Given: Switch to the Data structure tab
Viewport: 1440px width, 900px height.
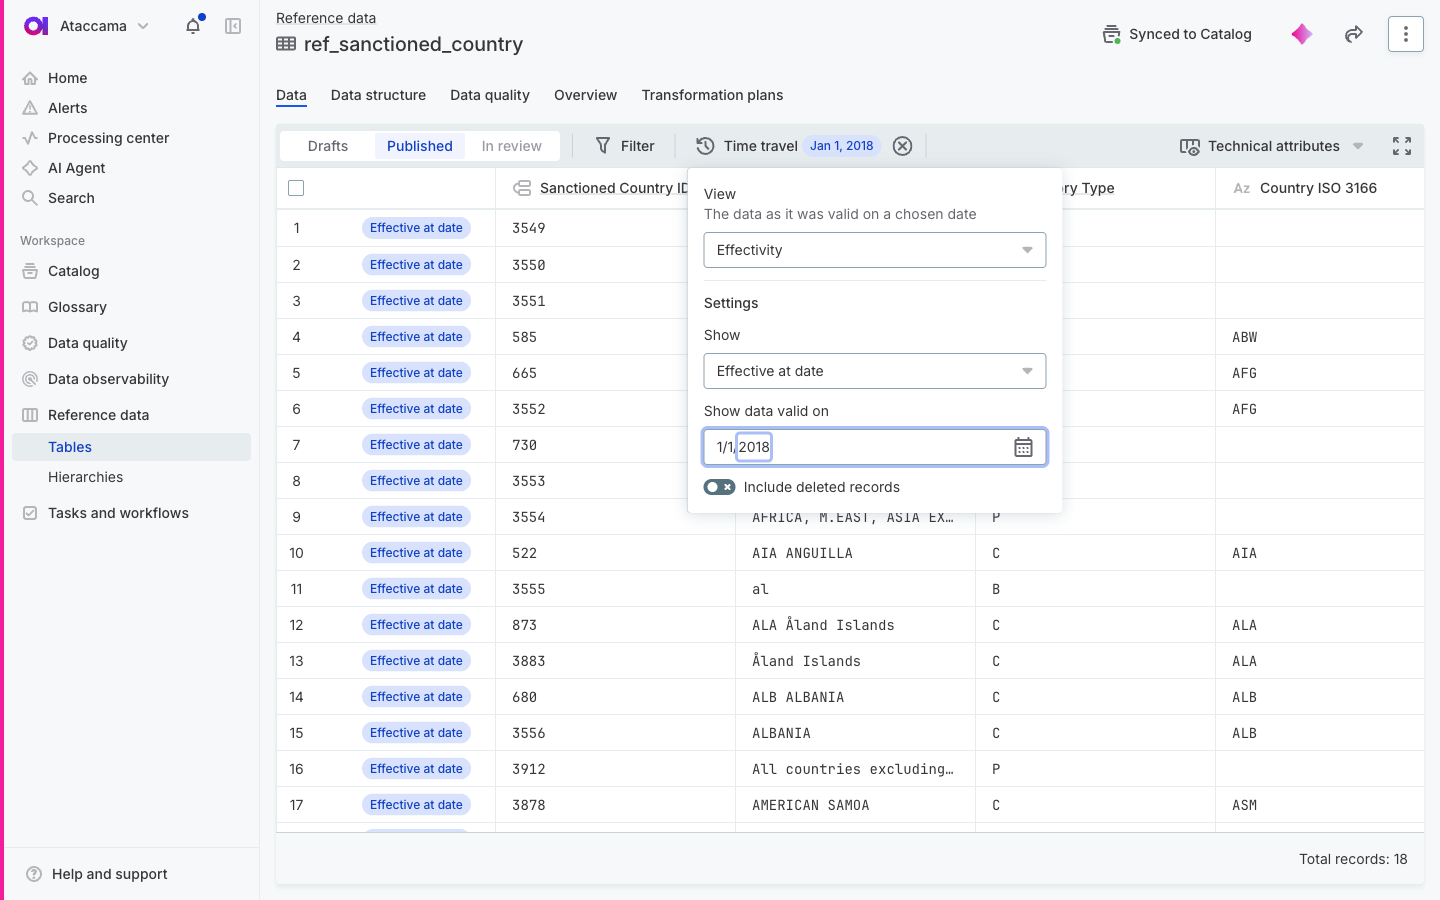Looking at the screenshot, I should click(x=378, y=95).
